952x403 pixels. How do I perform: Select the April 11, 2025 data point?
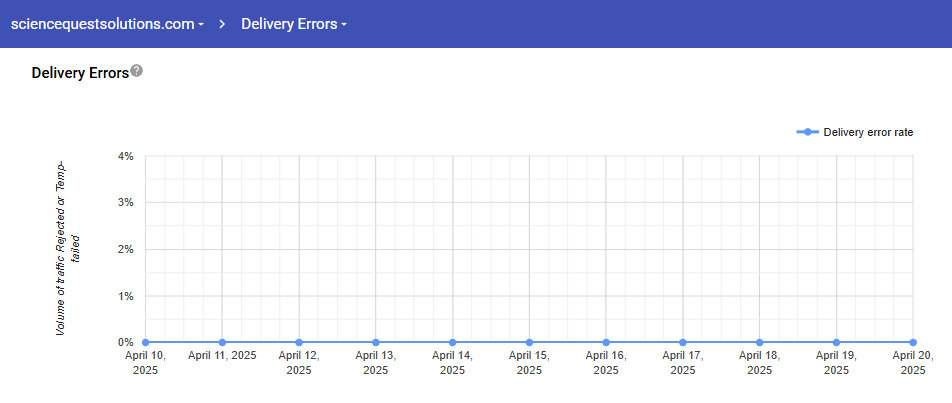click(222, 342)
